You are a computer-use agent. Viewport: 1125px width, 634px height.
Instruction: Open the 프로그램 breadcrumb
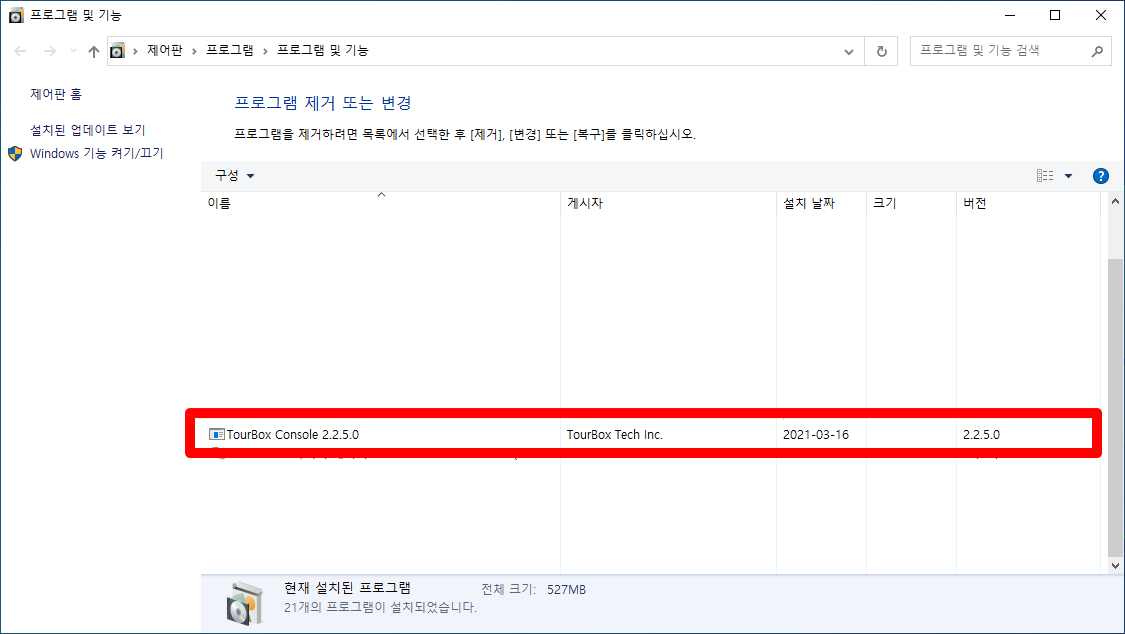[x=230, y=50]
